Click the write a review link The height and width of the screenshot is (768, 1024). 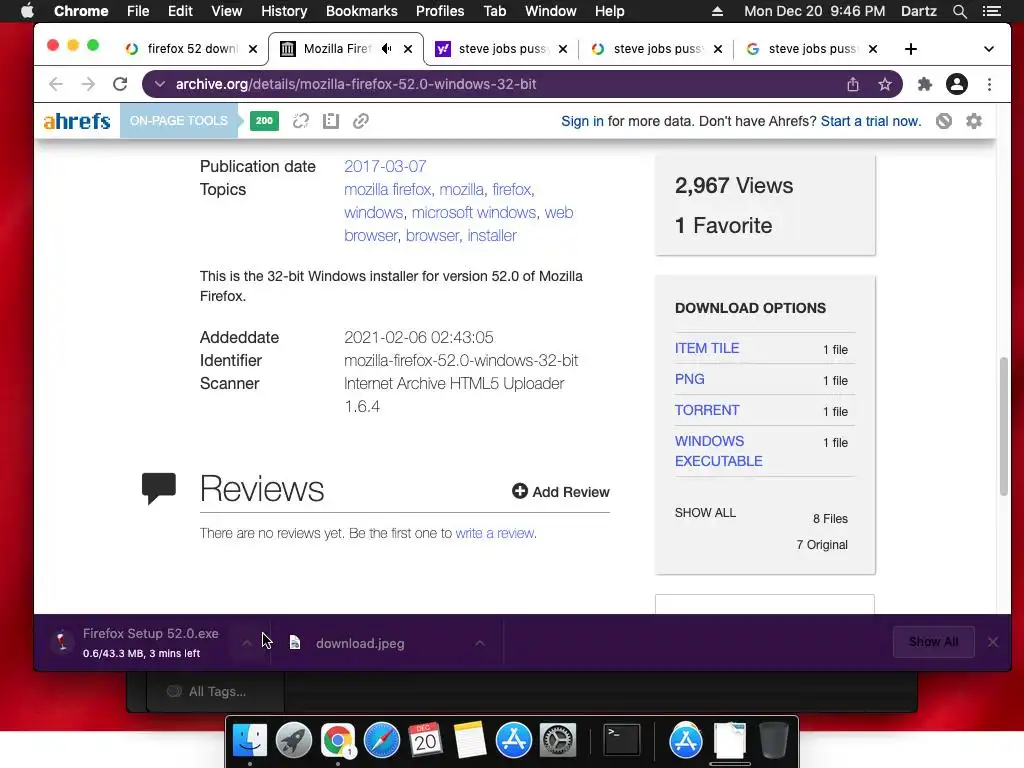494,533
